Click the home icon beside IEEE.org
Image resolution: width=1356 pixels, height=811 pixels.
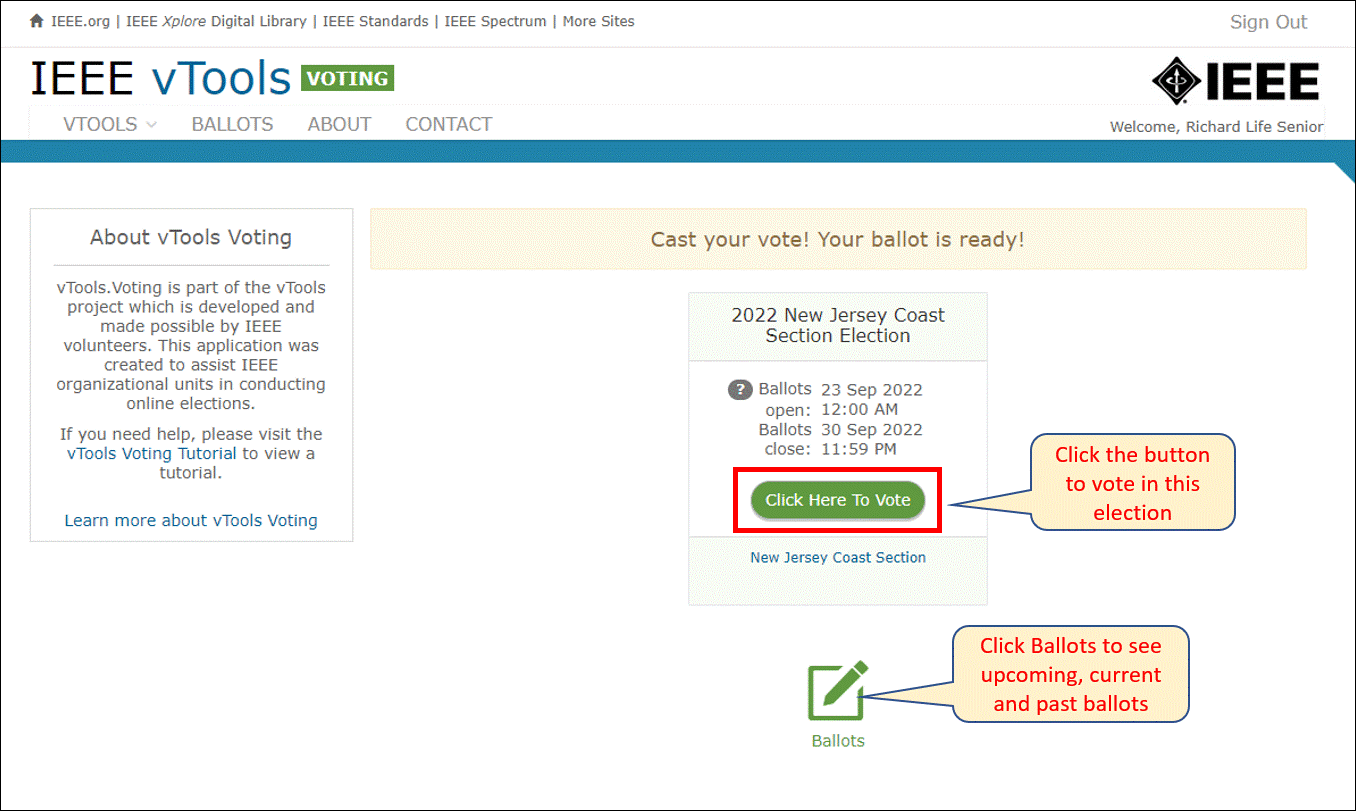[37, 21]
